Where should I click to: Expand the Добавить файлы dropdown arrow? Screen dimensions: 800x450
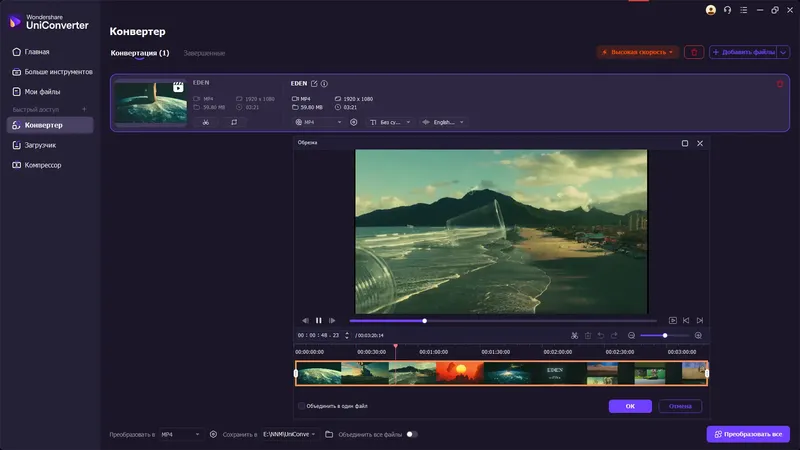coord(783,52)
